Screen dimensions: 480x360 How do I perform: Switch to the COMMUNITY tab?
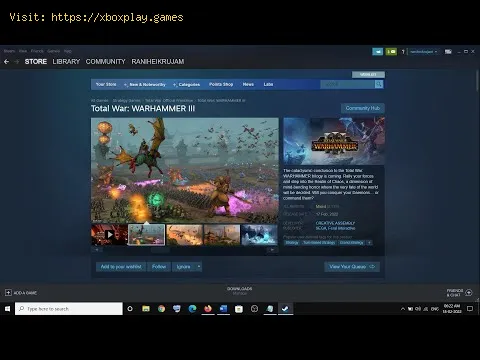pos(105,62)
